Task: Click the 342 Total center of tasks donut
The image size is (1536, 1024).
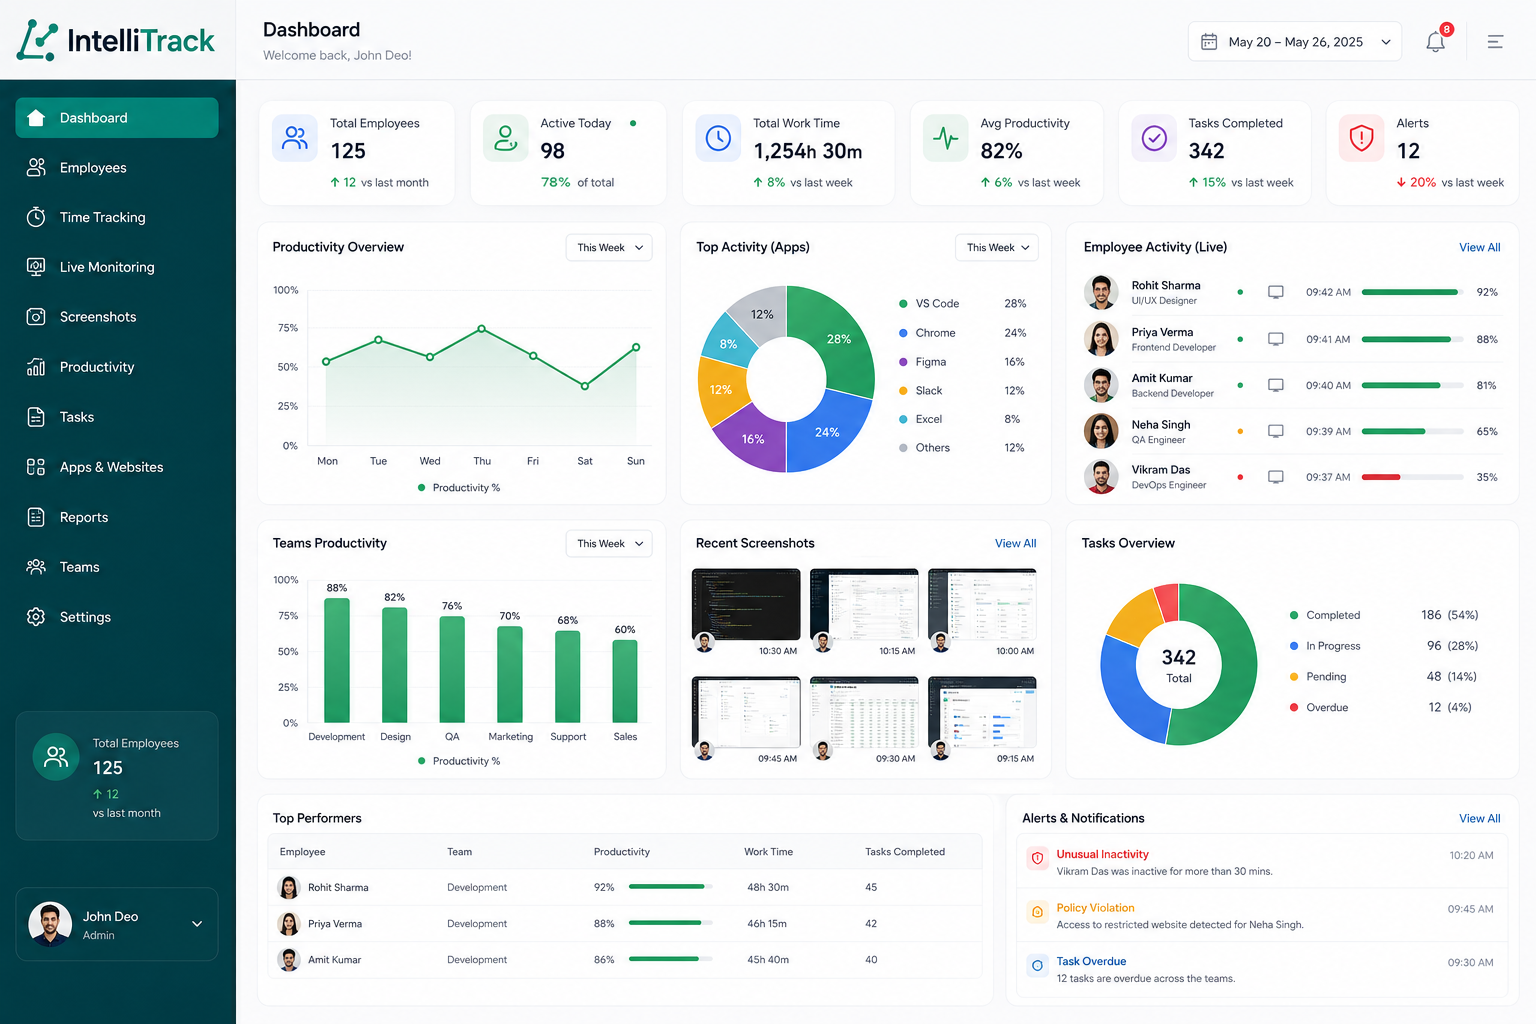Action: click(1178, 665)
